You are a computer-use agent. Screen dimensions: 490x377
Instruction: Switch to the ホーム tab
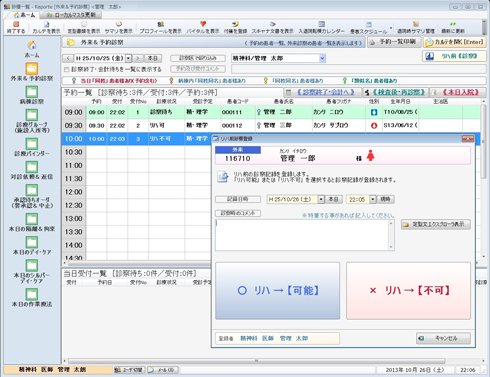coord(24,15)
